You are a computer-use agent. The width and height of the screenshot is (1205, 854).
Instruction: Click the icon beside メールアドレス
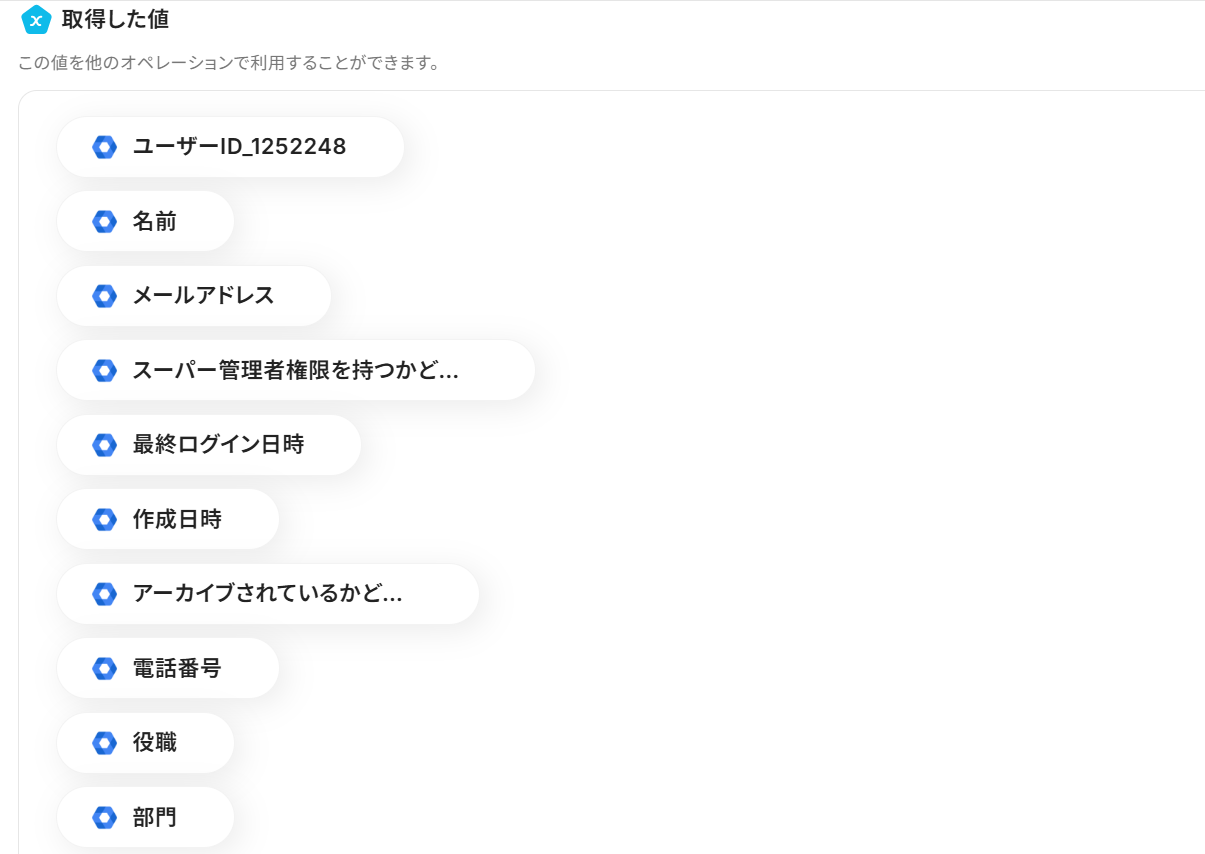(x=104, y=296)
